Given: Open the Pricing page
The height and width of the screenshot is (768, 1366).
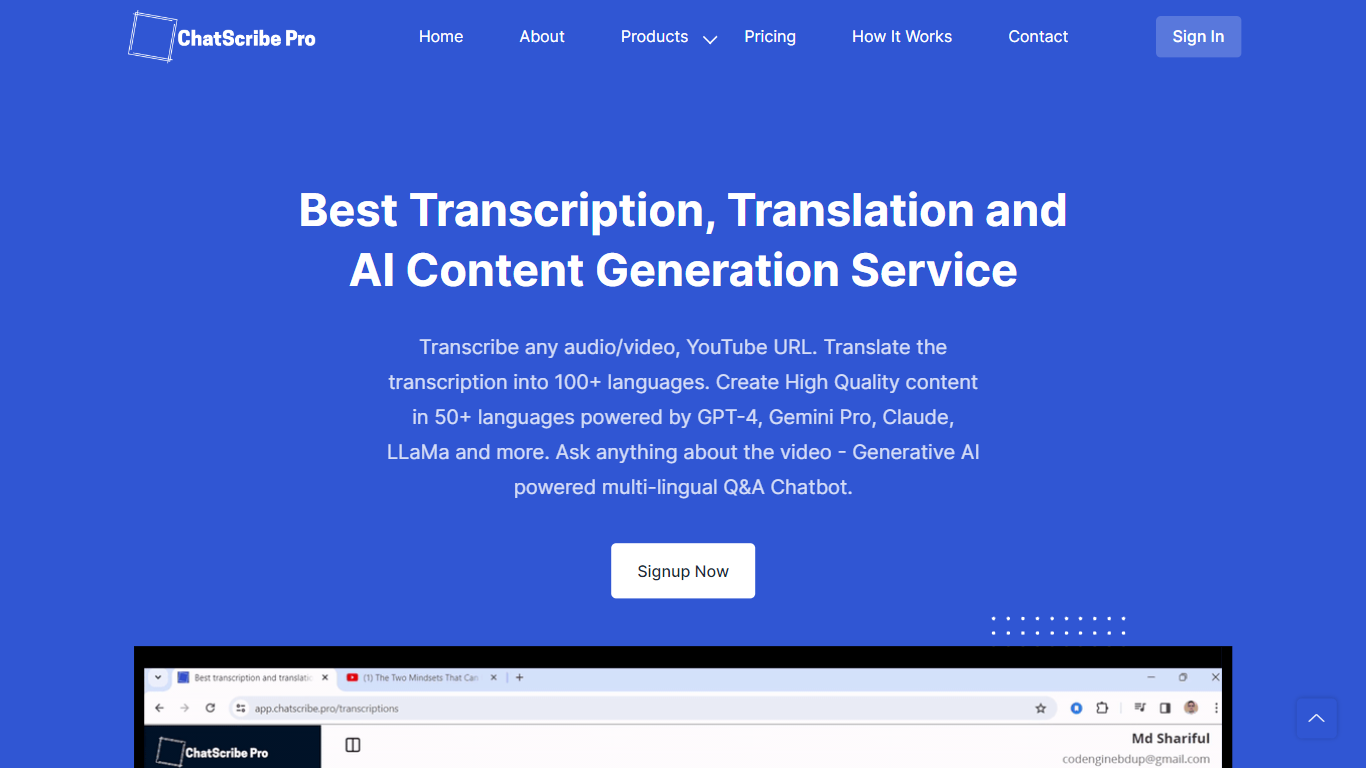Looking at the screenshot, I should (770, 37).
